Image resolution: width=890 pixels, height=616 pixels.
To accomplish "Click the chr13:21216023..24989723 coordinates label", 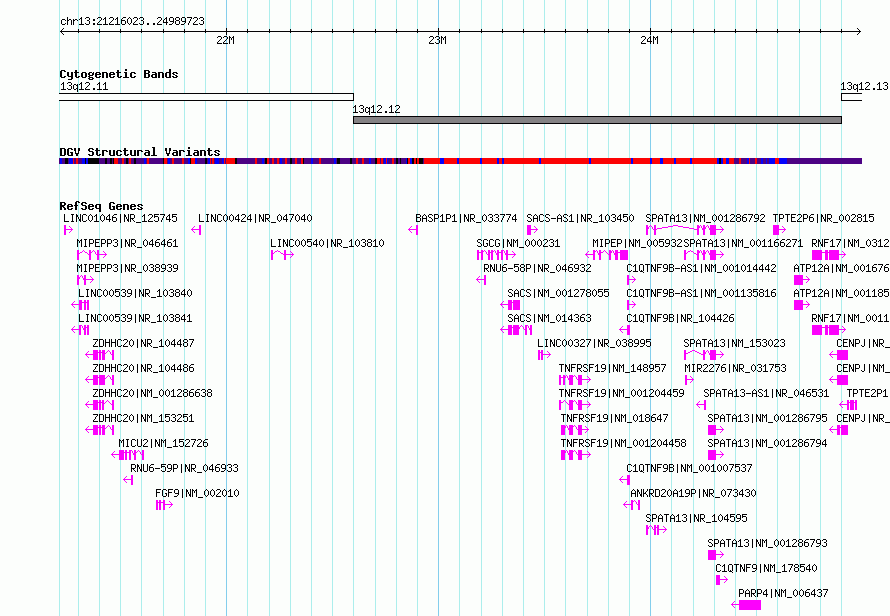I will [132, 22].
